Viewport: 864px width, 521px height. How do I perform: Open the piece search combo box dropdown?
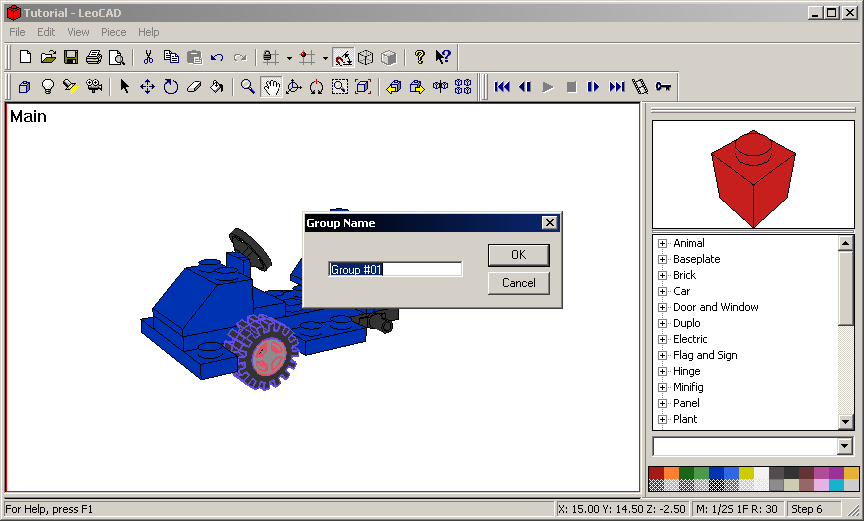pyautogui.click(x=845, y=446)
